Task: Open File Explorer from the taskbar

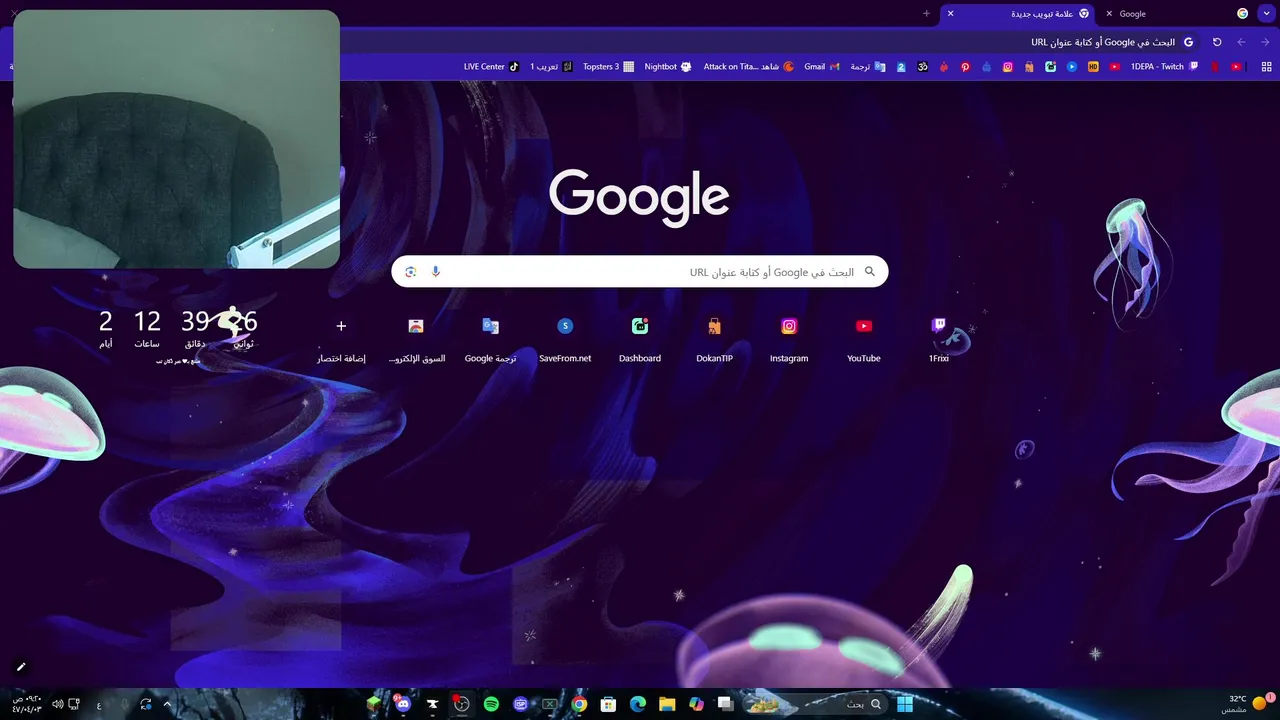Action: coord(667,704)
